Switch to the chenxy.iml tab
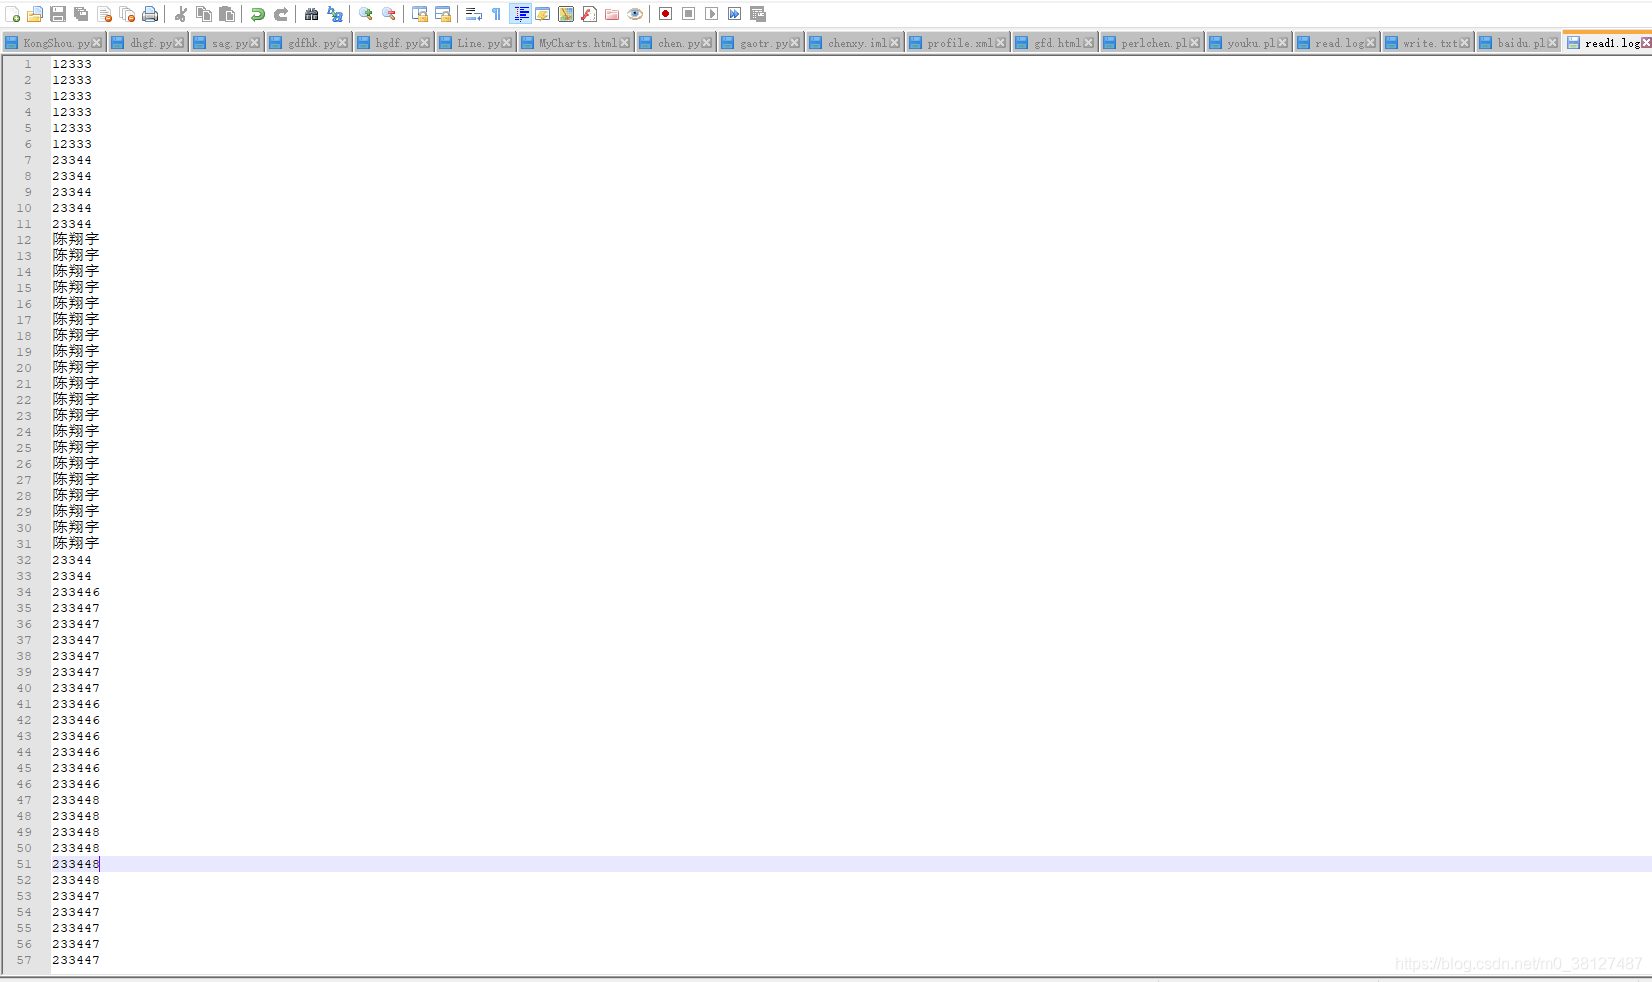The height and width of the screenshot is (982, 1652). (855, 43)
